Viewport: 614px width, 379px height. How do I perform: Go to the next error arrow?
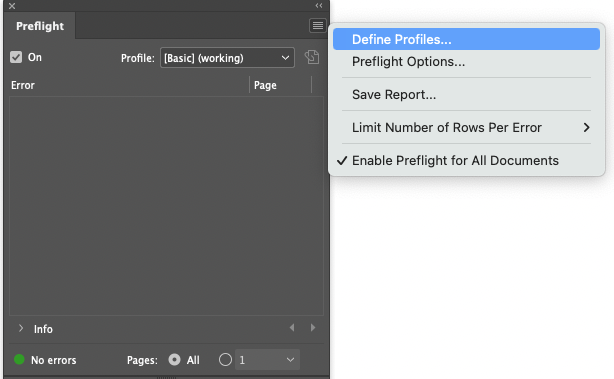click(x=313, y=328)
